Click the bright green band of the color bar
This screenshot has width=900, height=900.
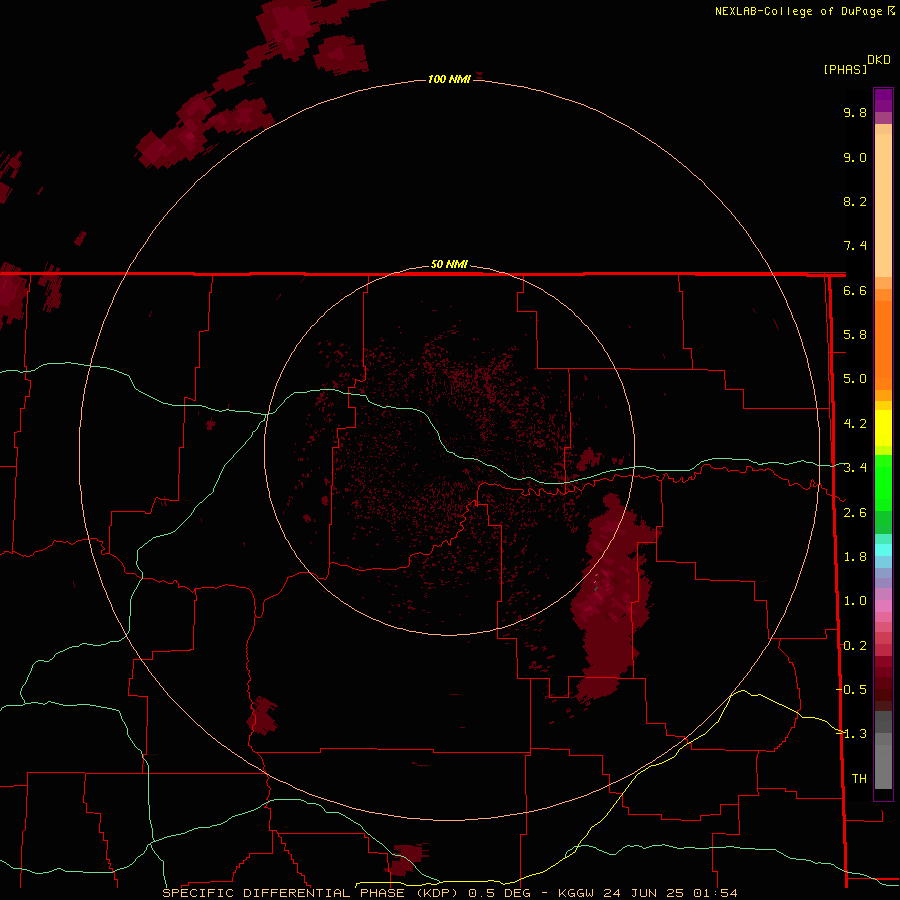pyautogui.click(x=883, y=483)
